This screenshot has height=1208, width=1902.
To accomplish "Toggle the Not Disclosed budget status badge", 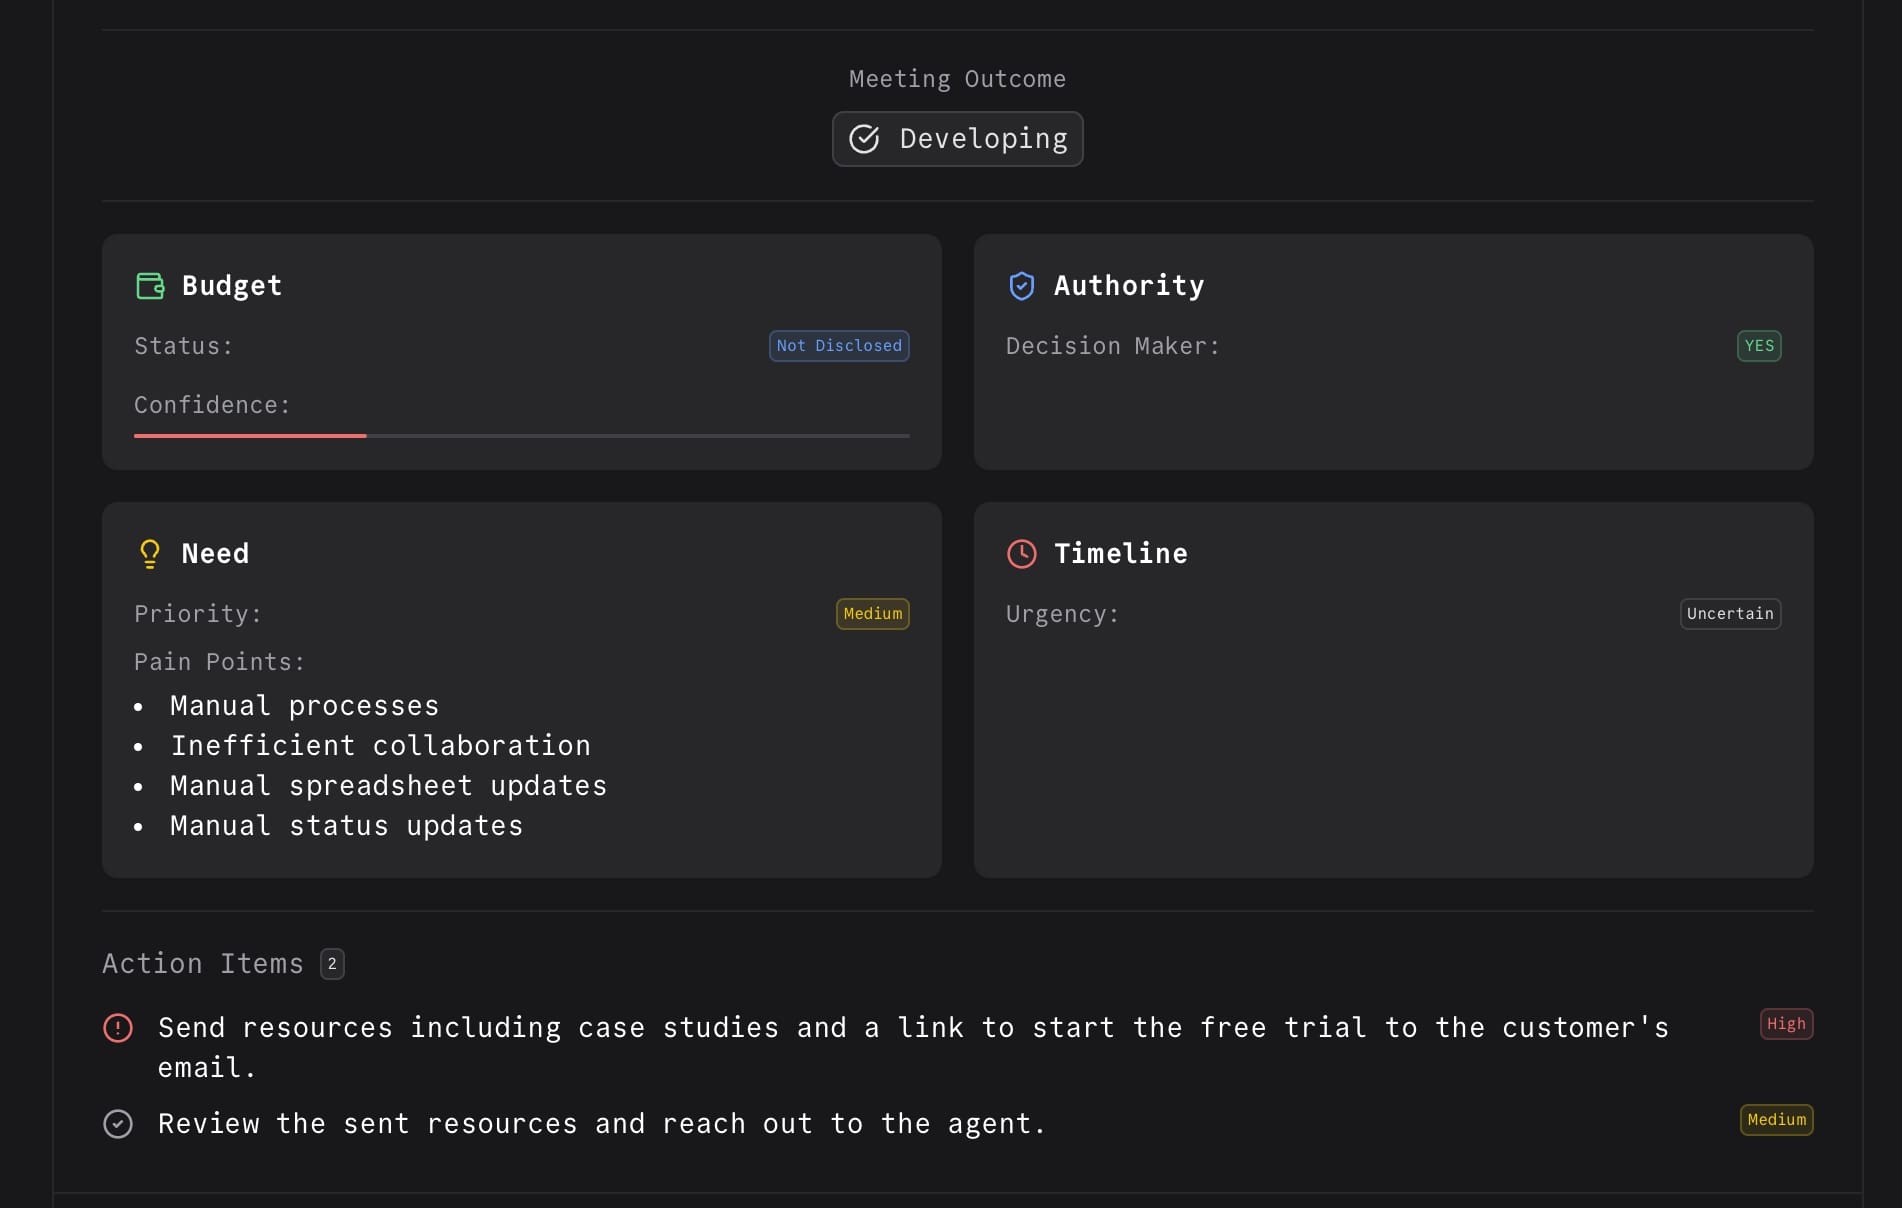I will tap(838, 346).
